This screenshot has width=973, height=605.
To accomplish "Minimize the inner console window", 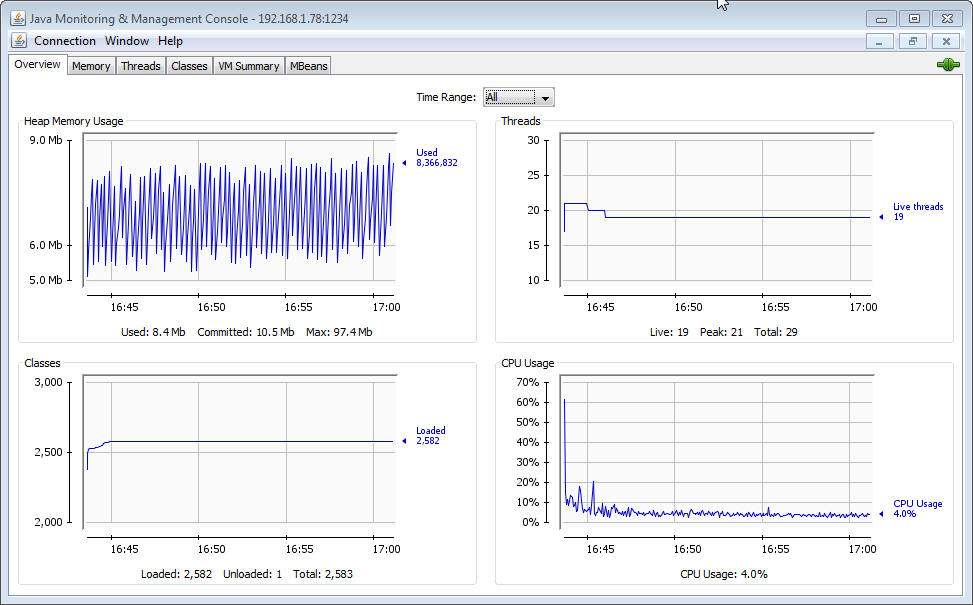I will (x=879, y=41).
